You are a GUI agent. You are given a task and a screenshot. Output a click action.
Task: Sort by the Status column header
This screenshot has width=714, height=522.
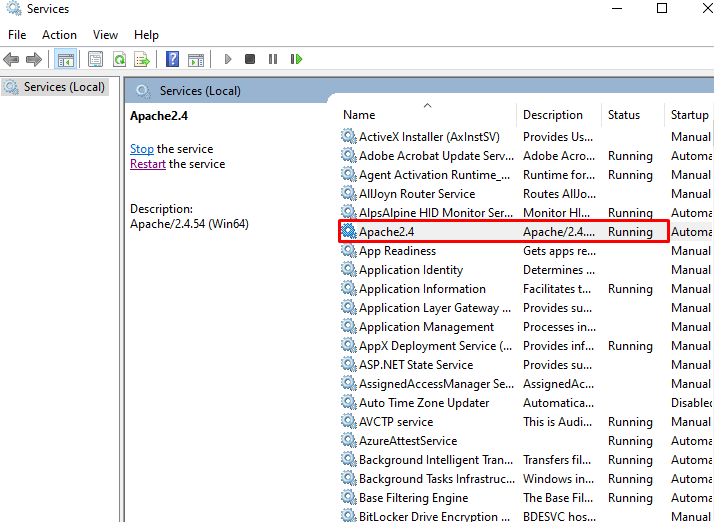624,115
